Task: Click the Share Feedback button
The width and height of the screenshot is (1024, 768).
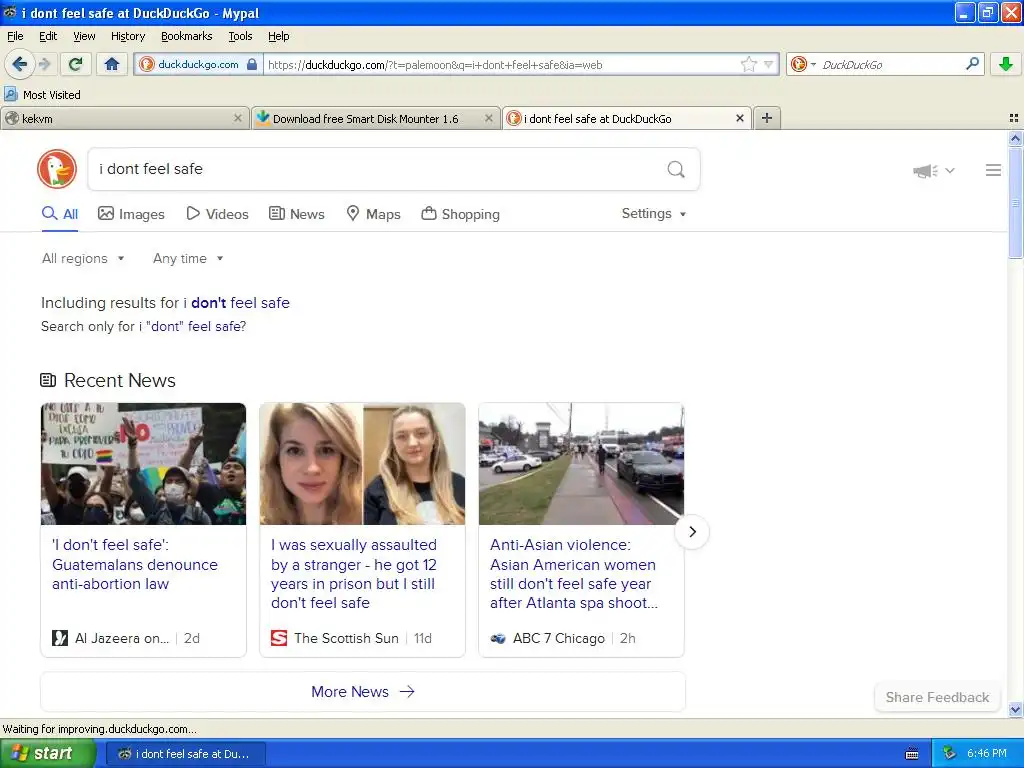Action: [937, 697]
